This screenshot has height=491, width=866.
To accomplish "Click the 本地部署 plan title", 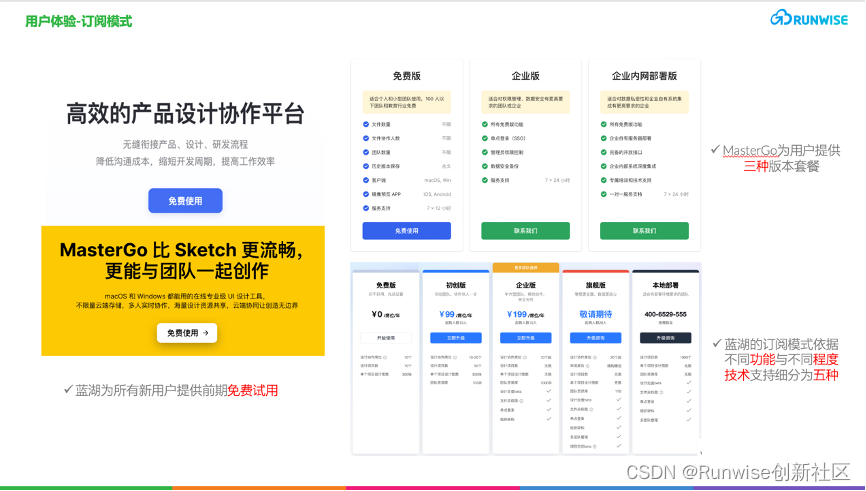I will point(666,286).
